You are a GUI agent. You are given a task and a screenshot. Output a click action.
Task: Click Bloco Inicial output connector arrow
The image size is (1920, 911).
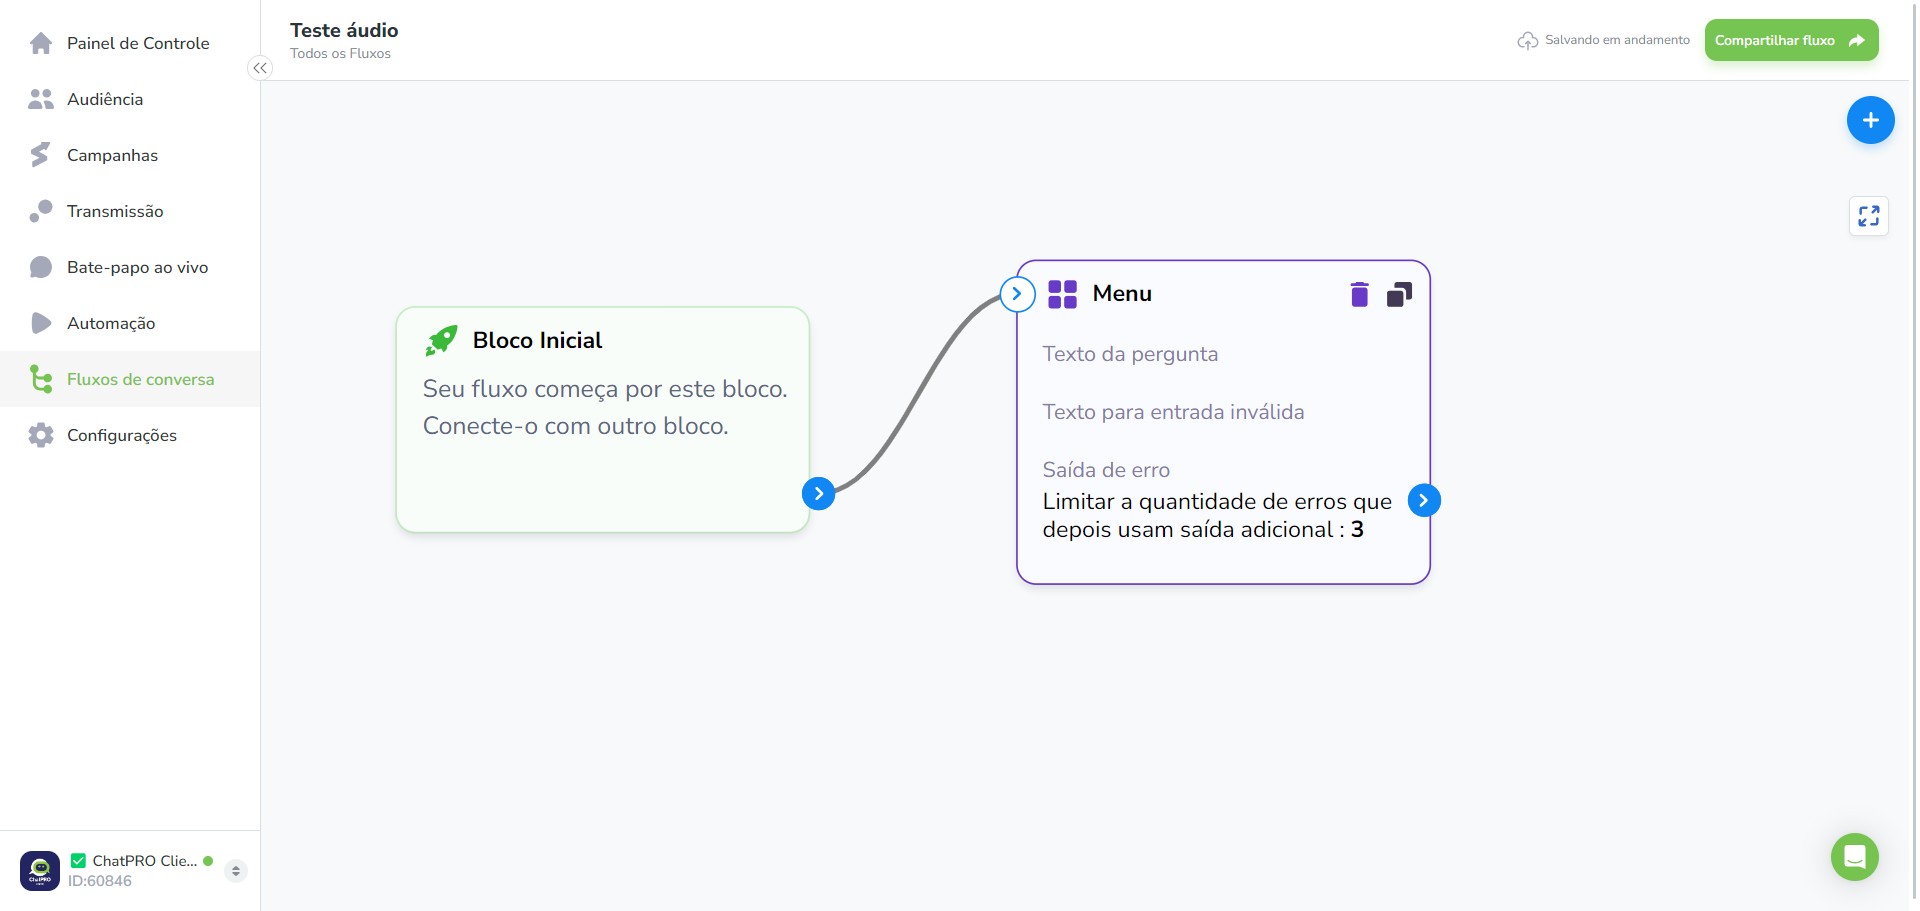[x=818, y=493]
